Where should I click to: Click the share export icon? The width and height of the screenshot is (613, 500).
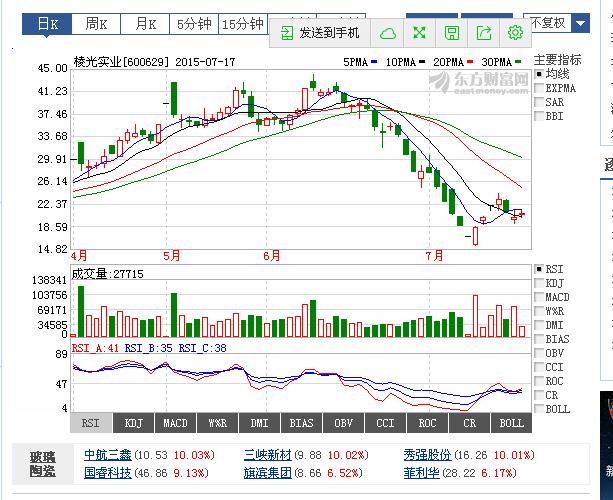tap(484, 33)
